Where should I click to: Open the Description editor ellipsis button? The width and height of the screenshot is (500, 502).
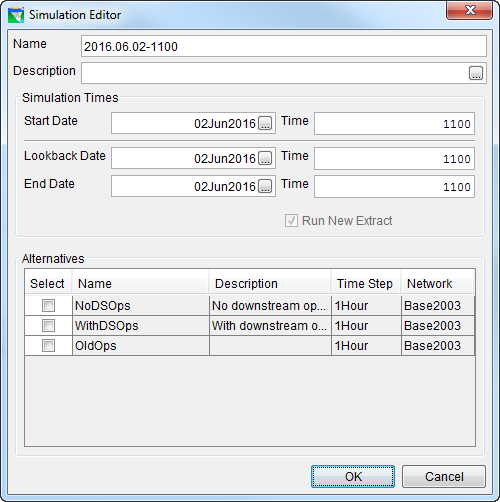(x=476, y=73)
